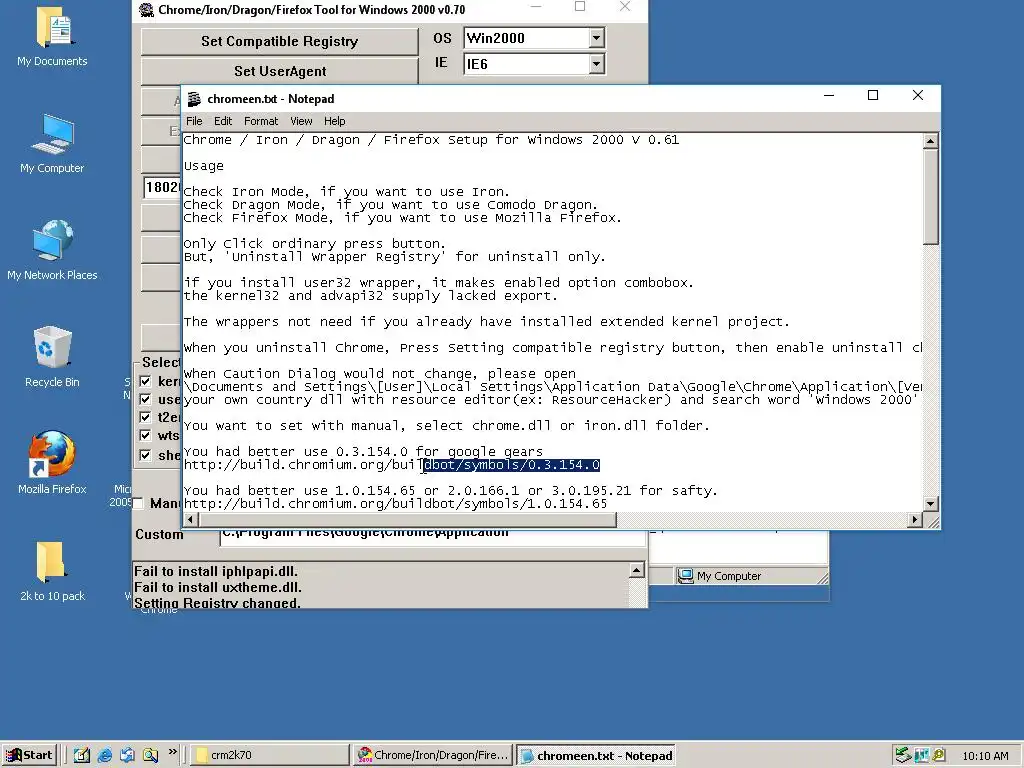The width and height of the screenshot is (1024, 768).
Task: Click the Chrome/Iron tool window title icon
Action: [146, 9]
